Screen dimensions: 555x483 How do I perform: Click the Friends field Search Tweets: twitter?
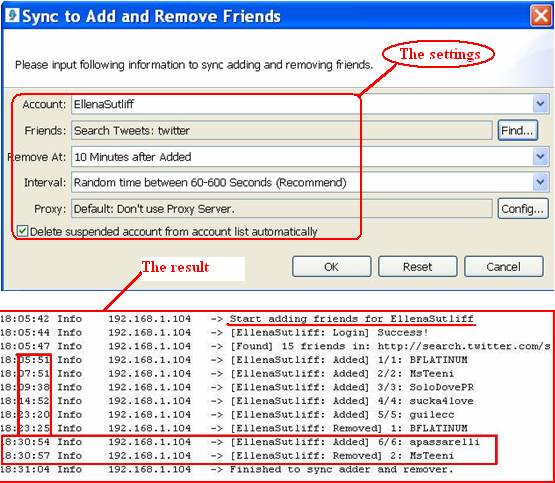click(x=282, y=130)
